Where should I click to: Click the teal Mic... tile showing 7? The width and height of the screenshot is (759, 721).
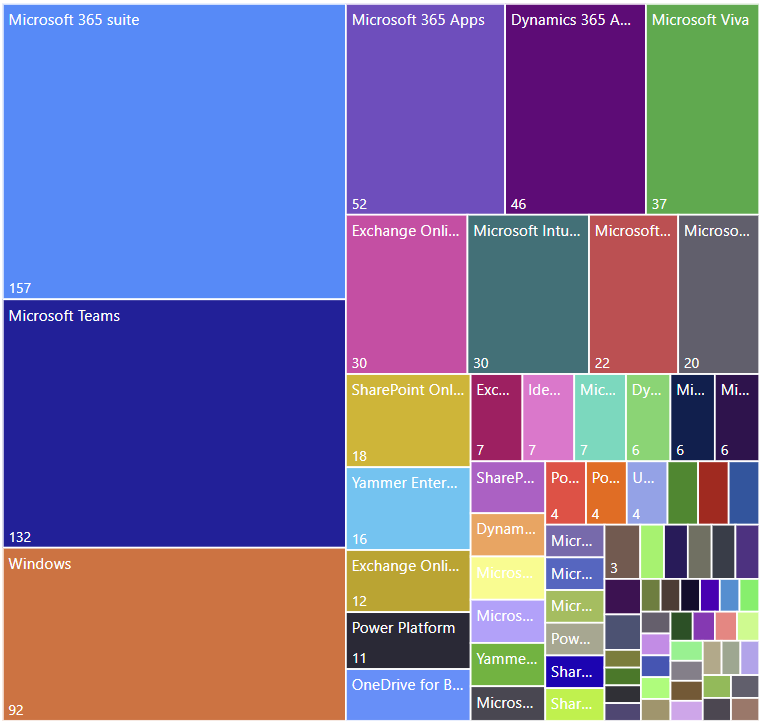pos(600,417)
